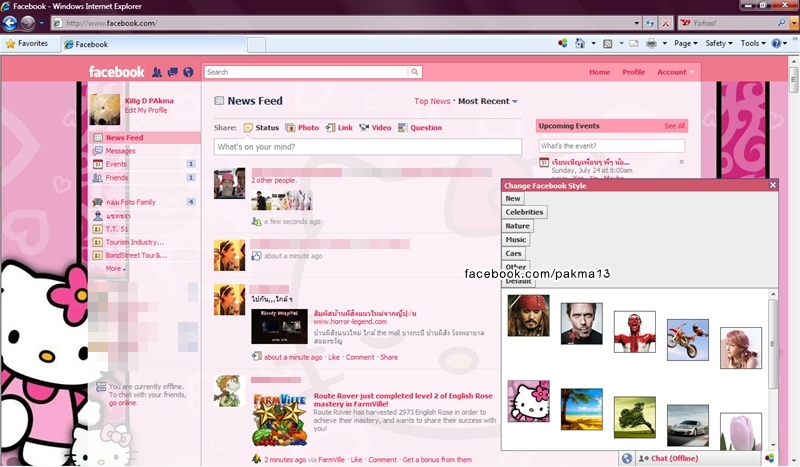Click the Chat (Offline) bar
Image resolution: width=800 pixels, height=467 pixels.
click(x=699, y=458)
